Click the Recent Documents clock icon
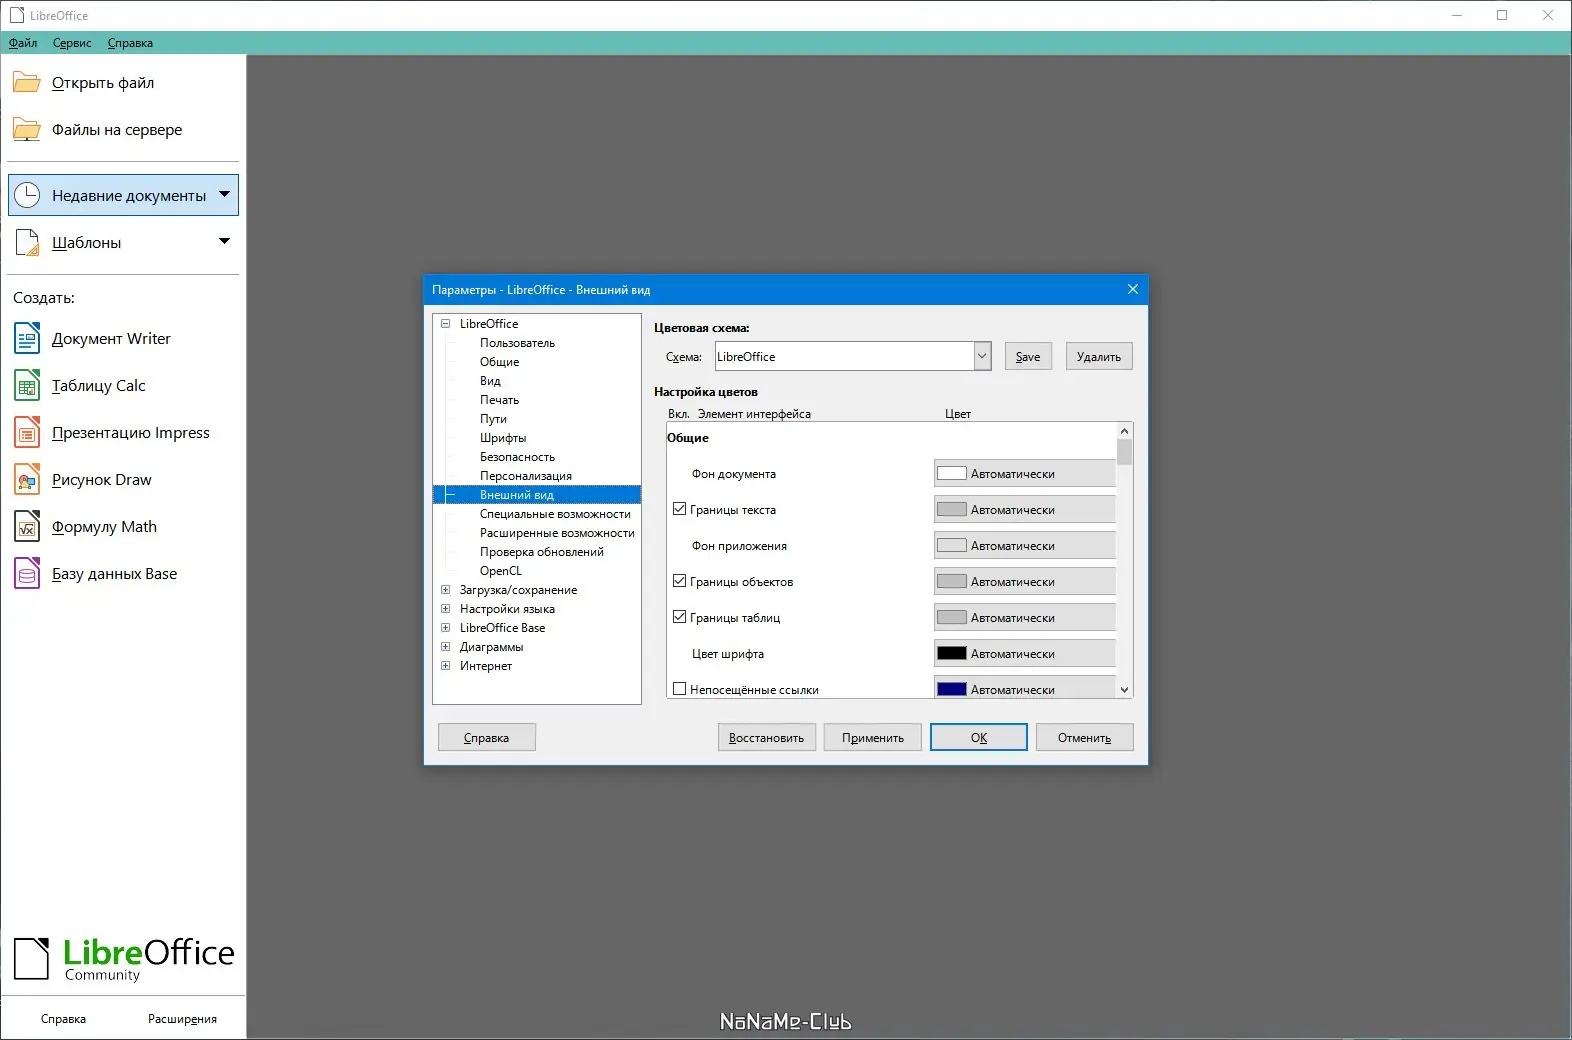Image resolution: width=1572 pixels, height=1040 pixels. 27,195
